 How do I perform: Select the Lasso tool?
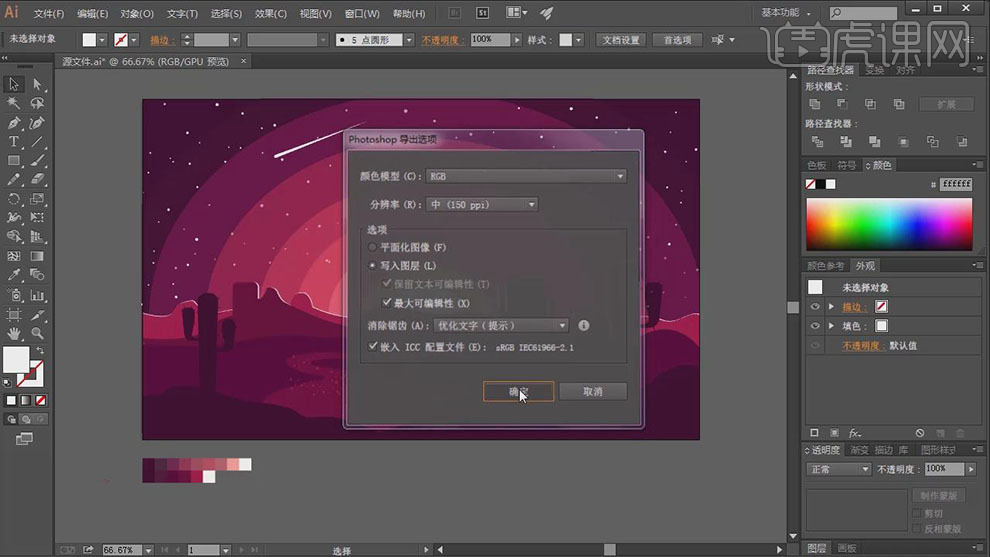tap(37, 103)
